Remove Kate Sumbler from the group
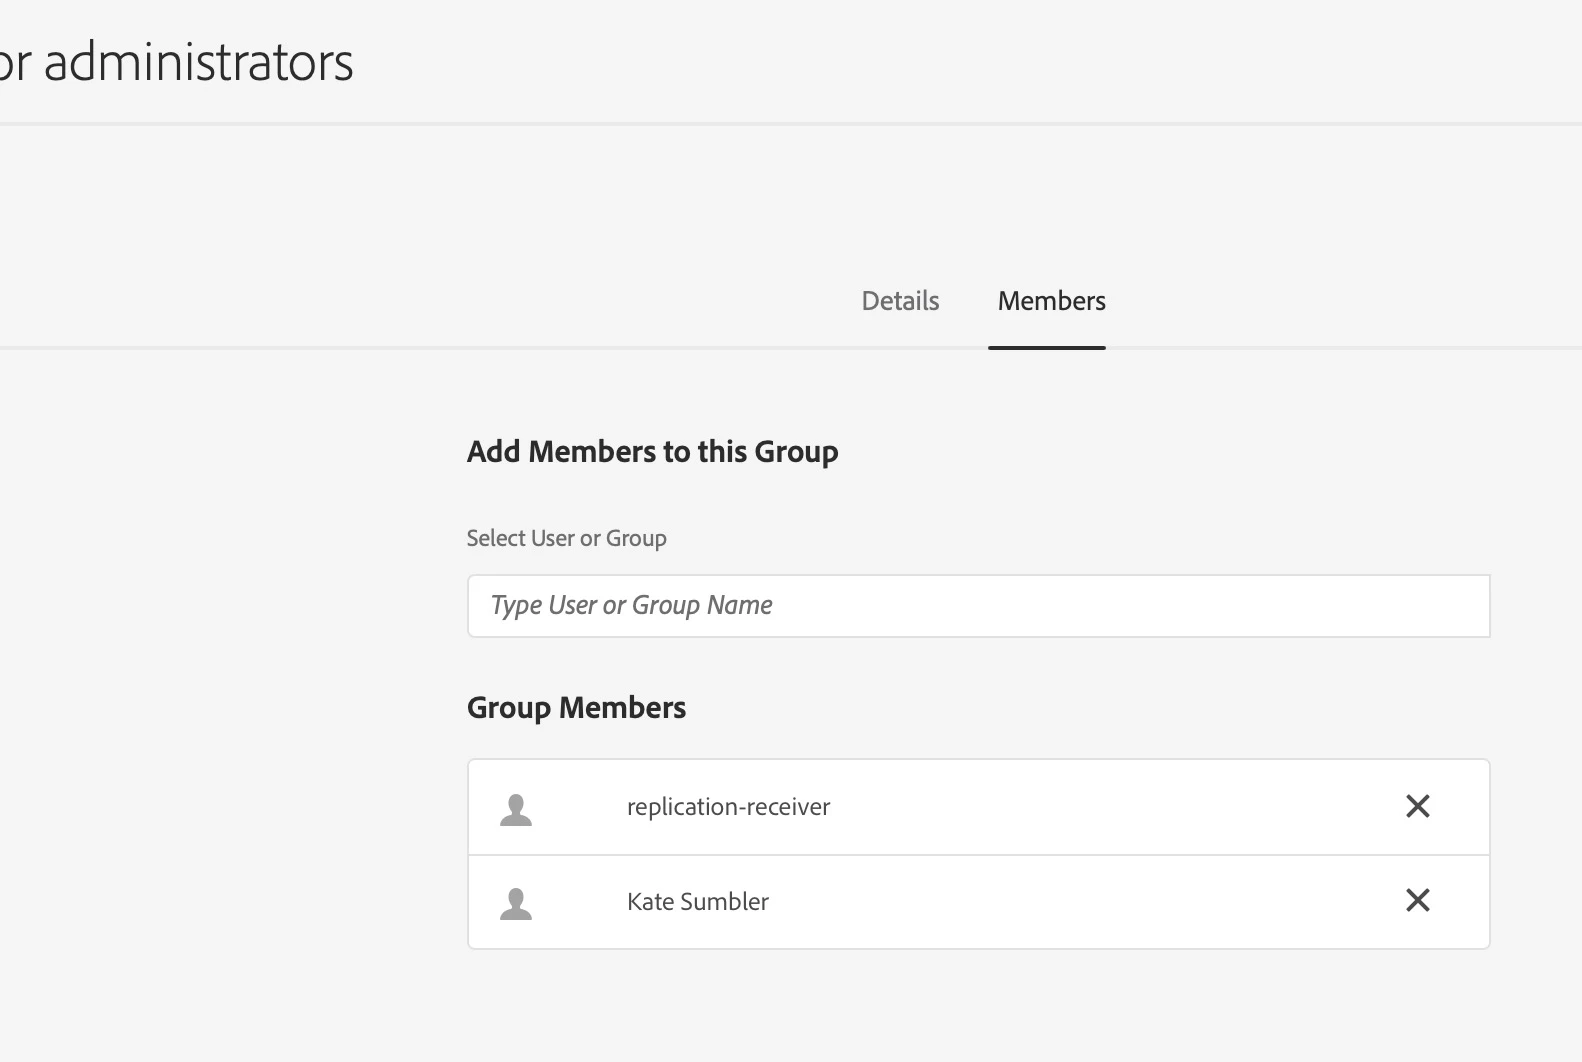This screenshot has height=1062, width=1582. pyautogui.click(x=1417, y=901)
